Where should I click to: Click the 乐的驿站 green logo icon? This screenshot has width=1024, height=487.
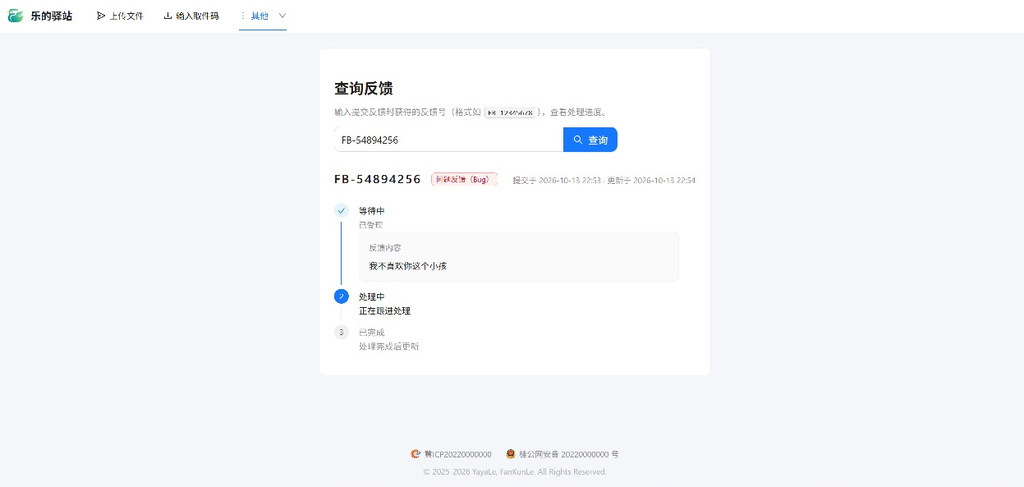click(15, 16)
